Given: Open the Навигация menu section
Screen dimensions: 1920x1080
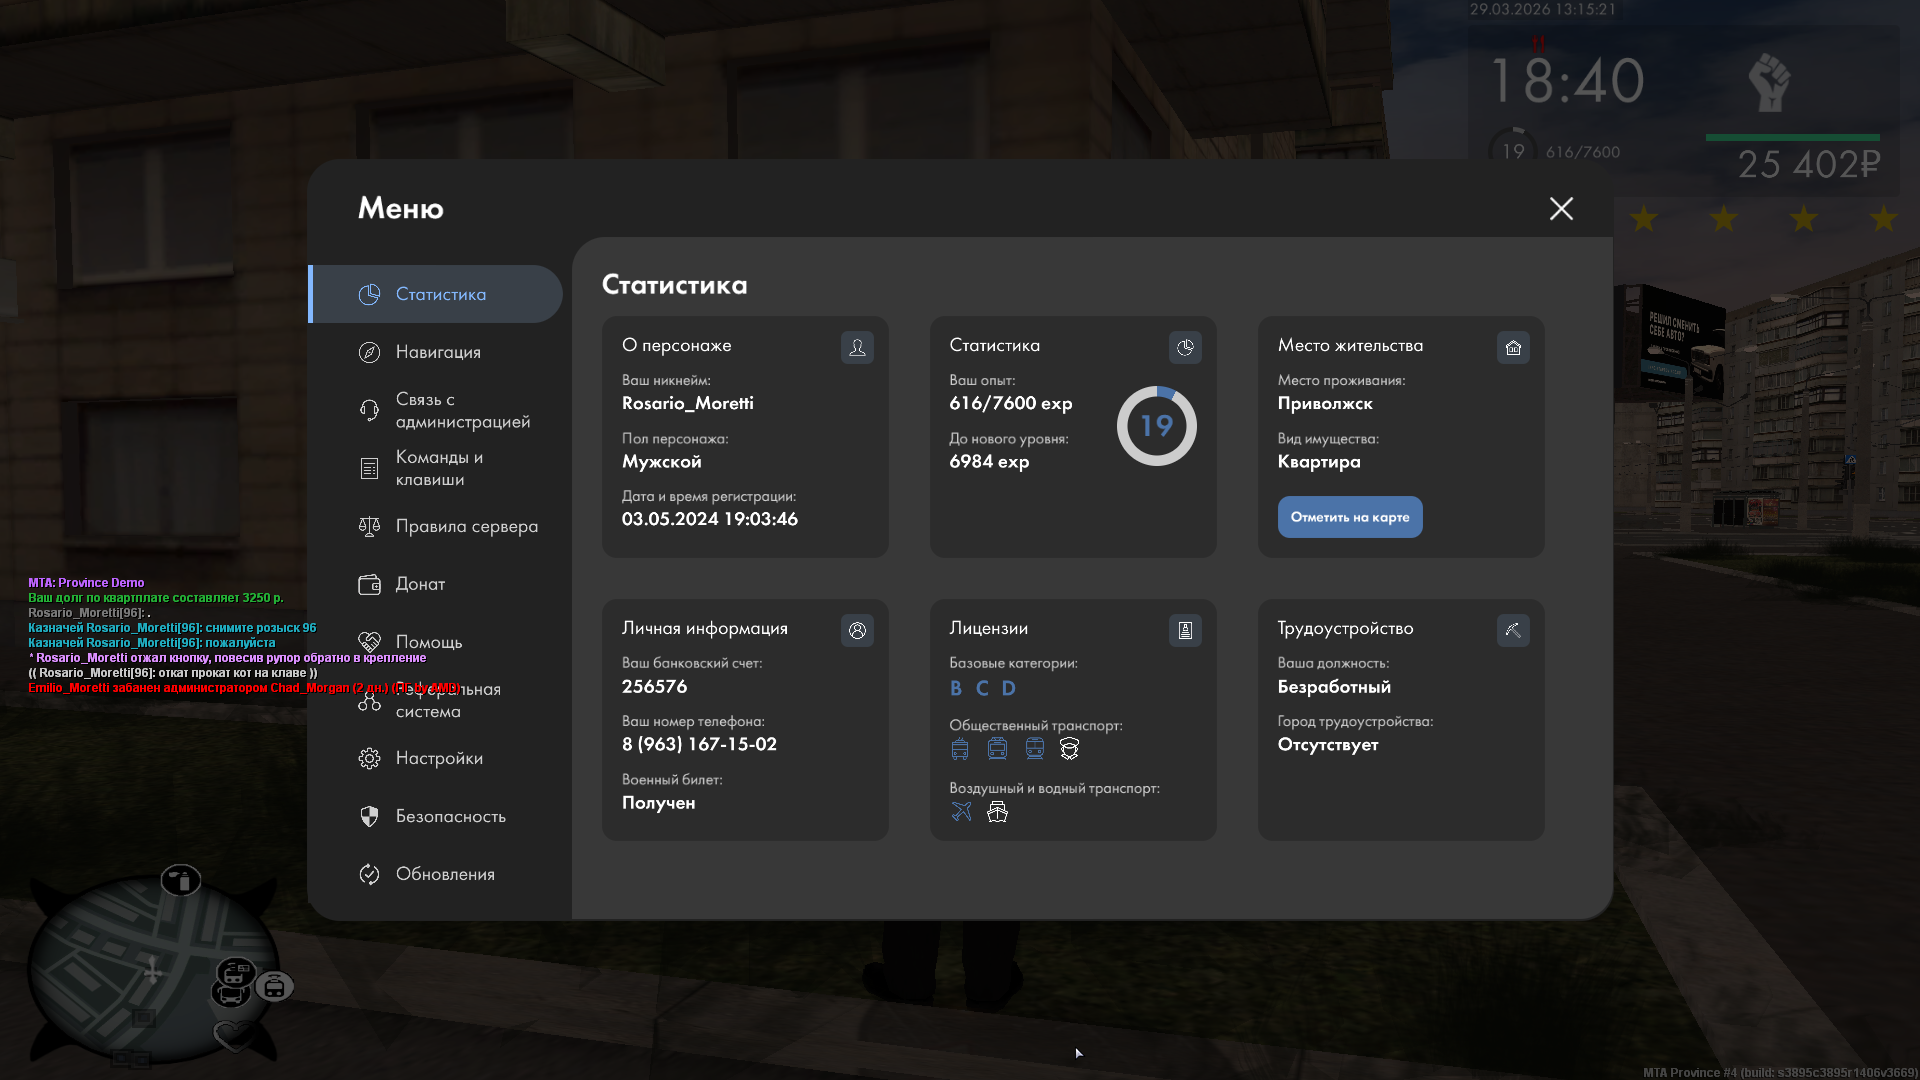Looking at the screenshot, I should pos(437,352).
